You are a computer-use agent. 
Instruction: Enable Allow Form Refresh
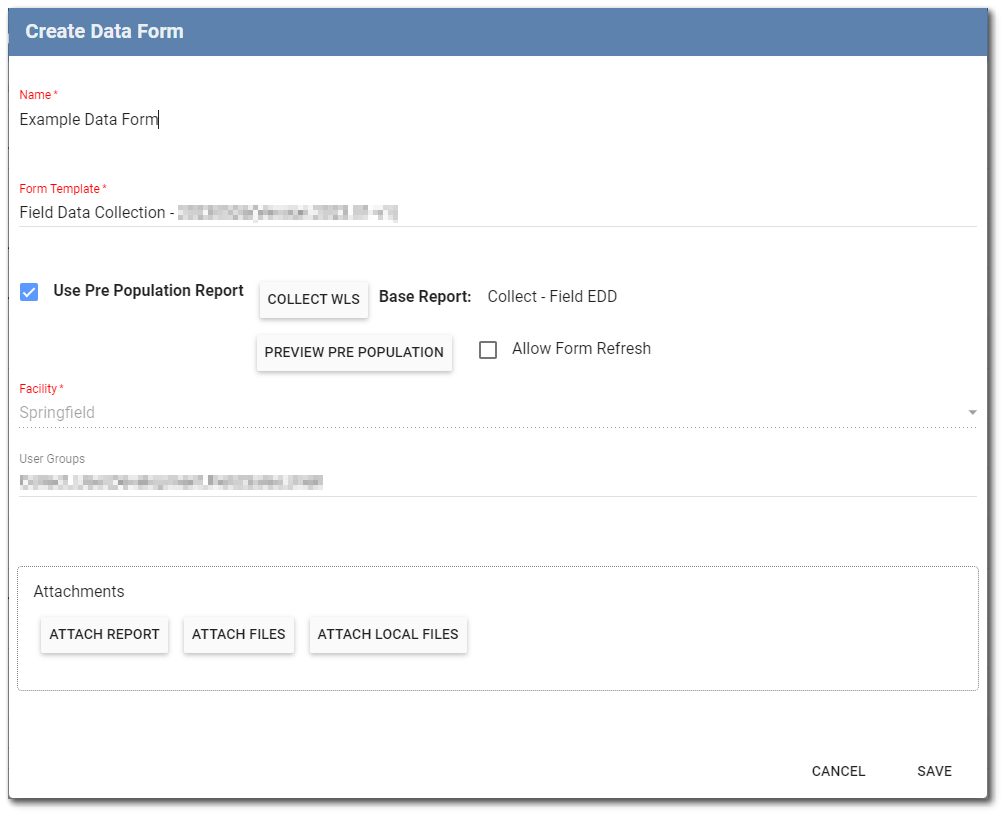point(488,349)
